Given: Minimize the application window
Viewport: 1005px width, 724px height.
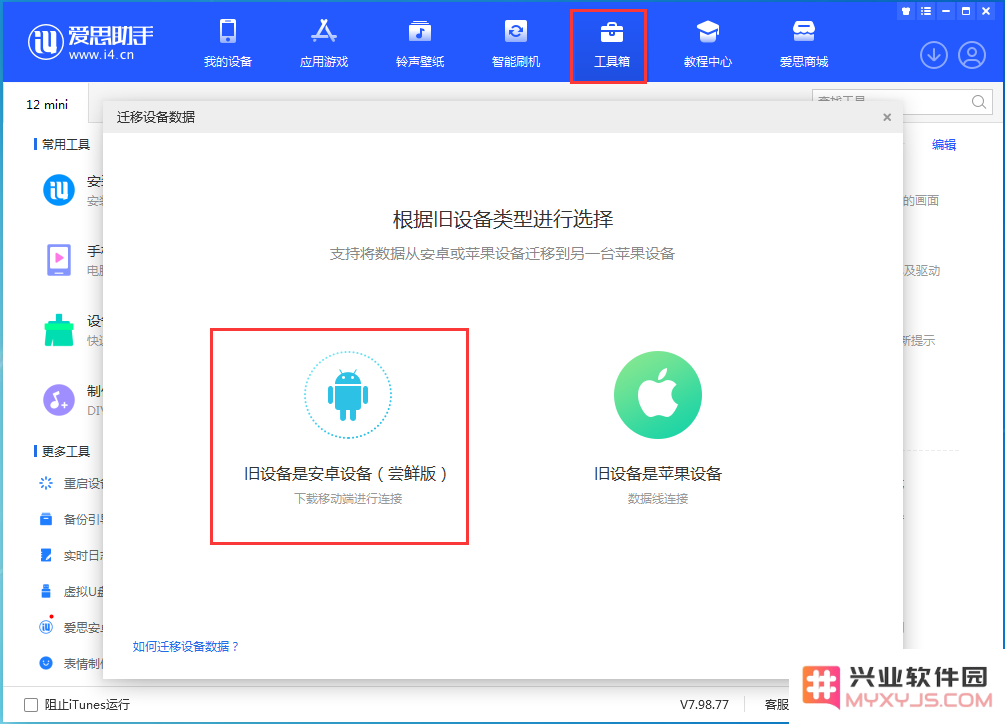Looking at the screenshot, I should point(946,11).
